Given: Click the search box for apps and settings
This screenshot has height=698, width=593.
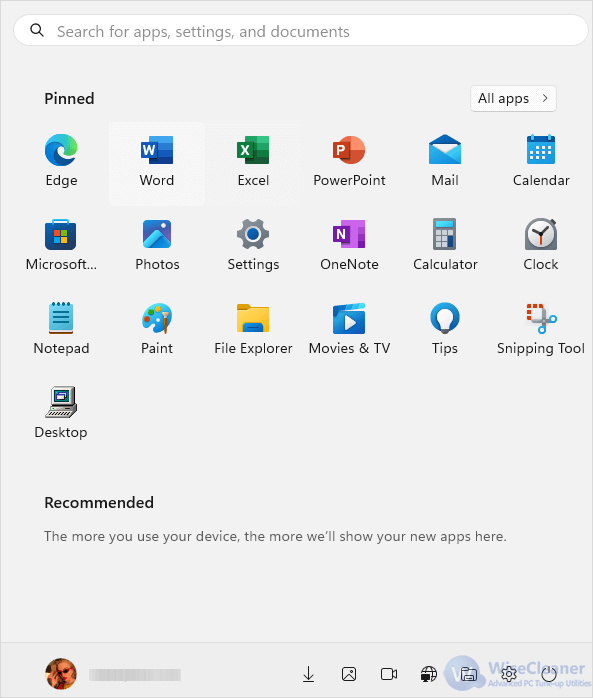Looking at the screenshot, I should [x=301, y=30].
